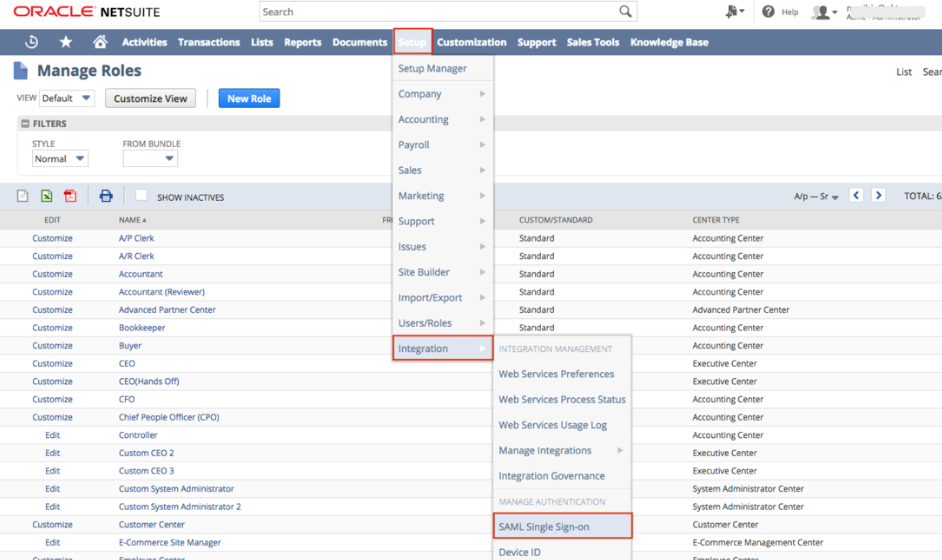Enable the Show Inactives checkbox
Image resolution: width=942 pixels, height=560 pixels.
point(141,196)
